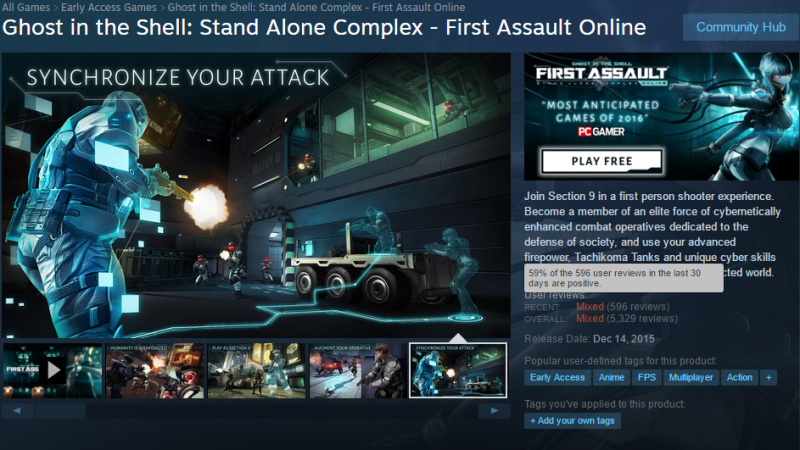Click the left scroll arrow under thumbnails
The height and width of the screenshot is (450, 800).
pos(17,411)
